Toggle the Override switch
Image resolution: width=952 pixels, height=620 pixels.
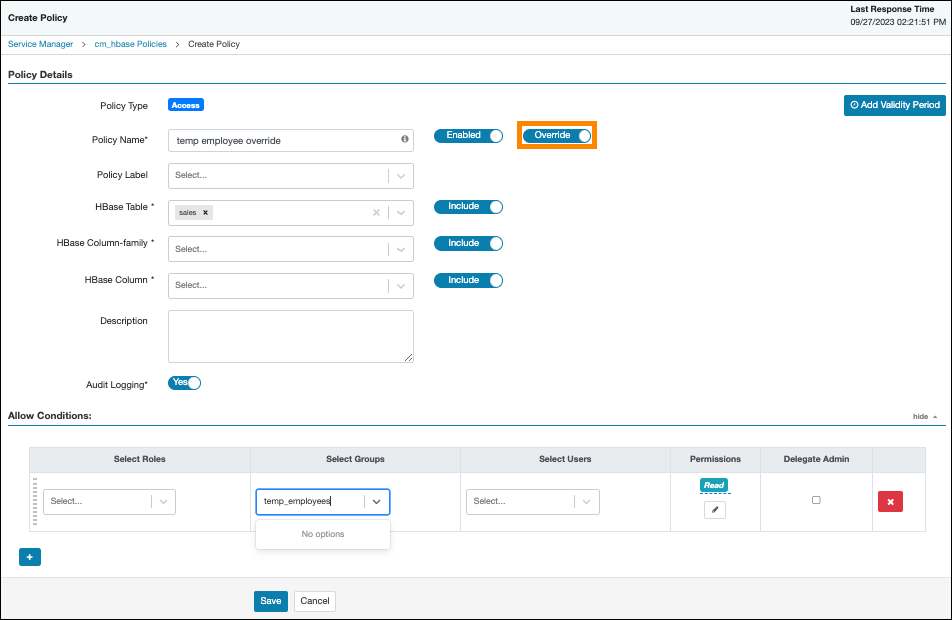tap(557, 135)
